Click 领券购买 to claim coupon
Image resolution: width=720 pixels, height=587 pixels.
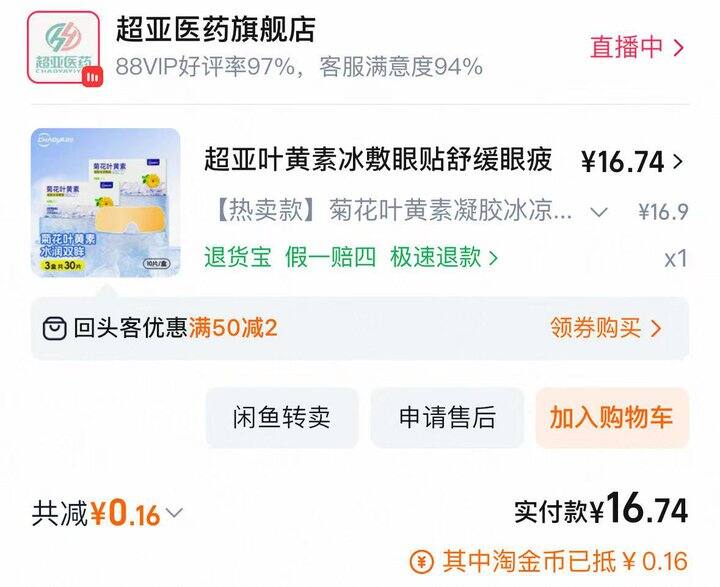(606, 328)
